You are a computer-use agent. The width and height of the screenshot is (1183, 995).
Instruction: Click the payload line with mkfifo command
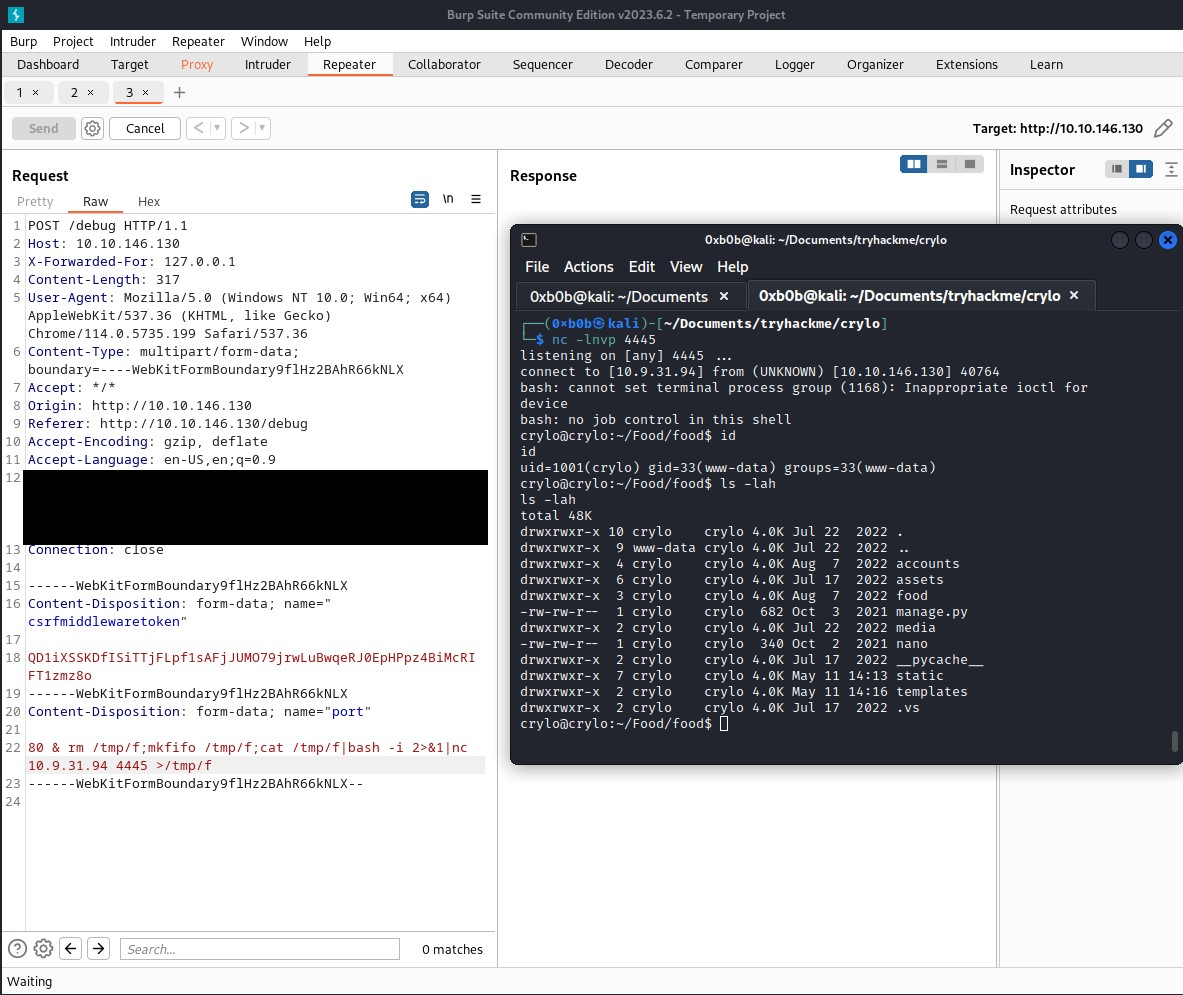point(247,748)
